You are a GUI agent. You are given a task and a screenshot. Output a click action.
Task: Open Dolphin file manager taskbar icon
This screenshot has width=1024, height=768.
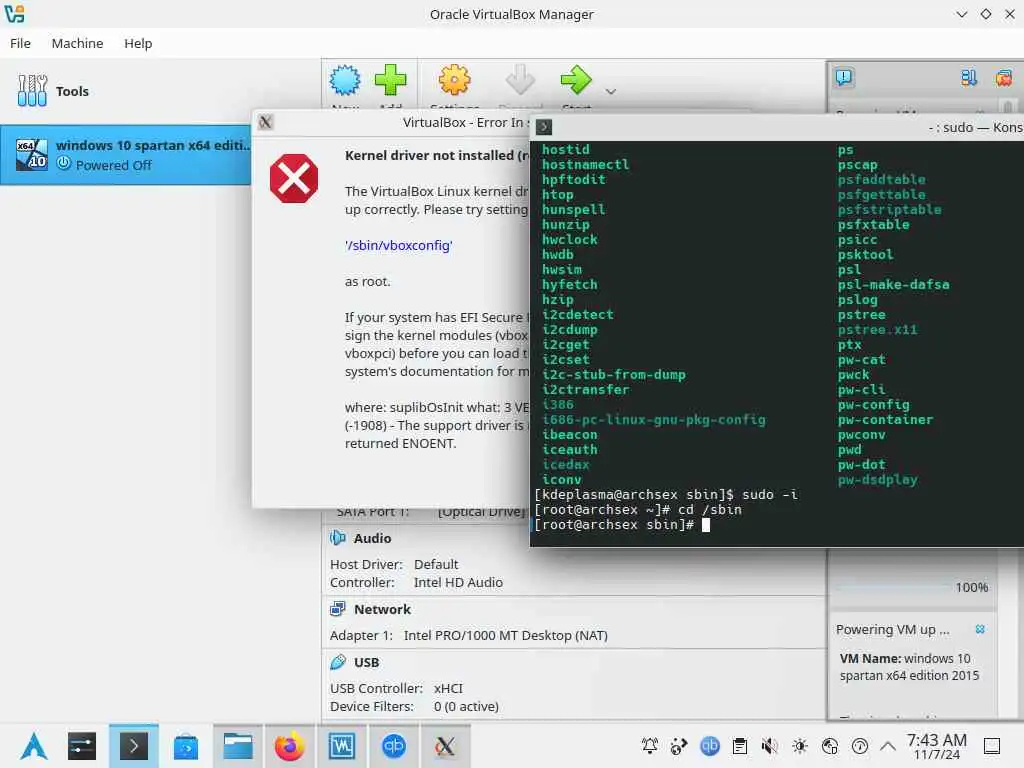tap(238, 746)
